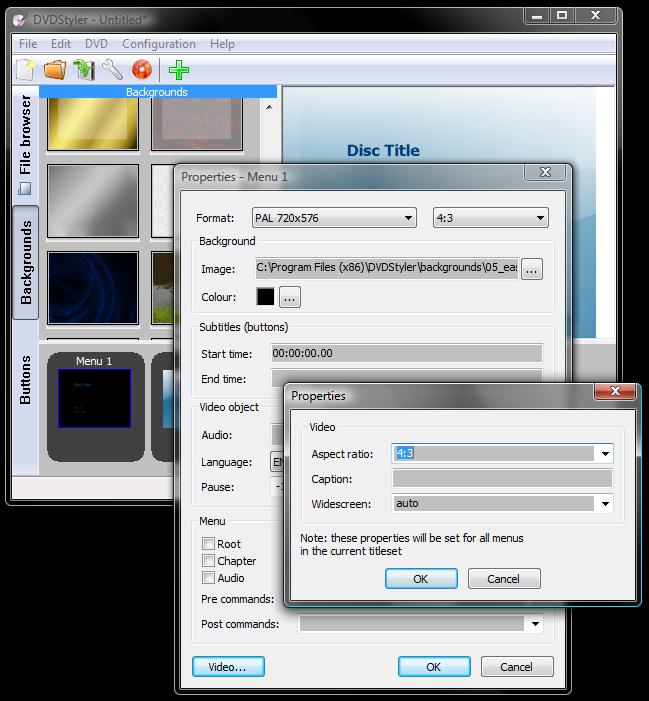Click the Start time field showing 00:00:00.00
649x701 pixels.
[407, 353]
